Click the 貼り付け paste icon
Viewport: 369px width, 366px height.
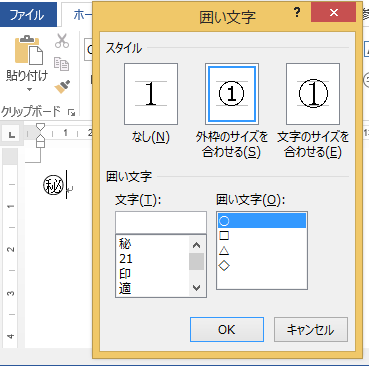(x=29, y=50)
